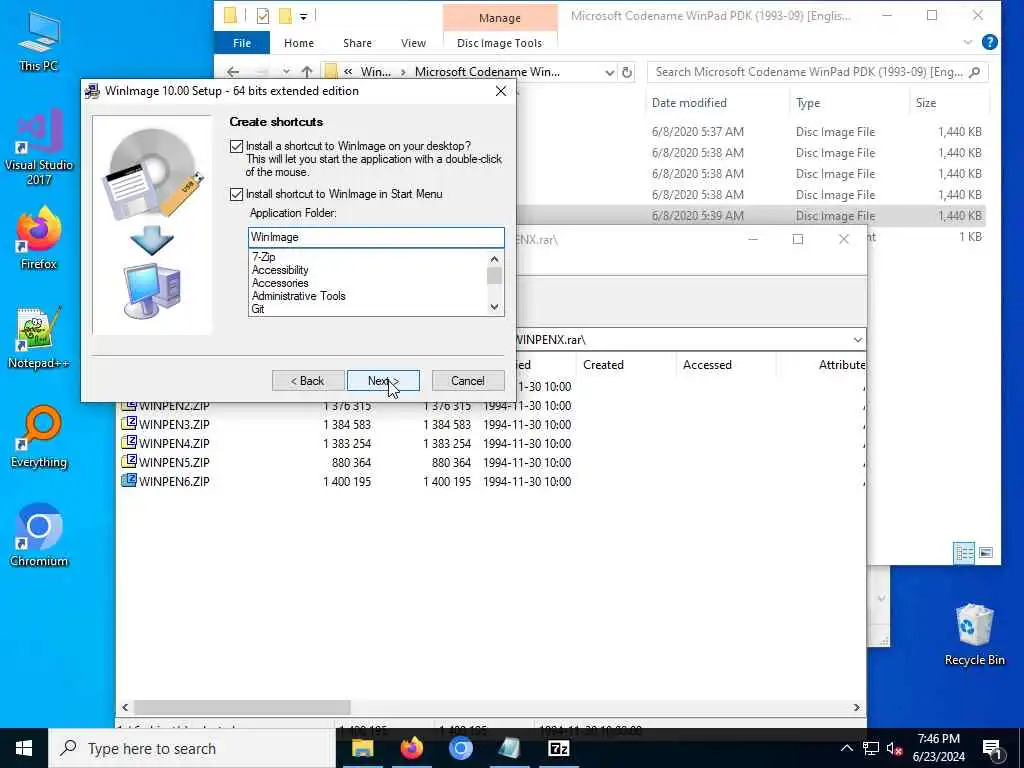1024x768 pixels.
Task: Select Administrative Tools folder entry
Action: [x=298, y=296]
